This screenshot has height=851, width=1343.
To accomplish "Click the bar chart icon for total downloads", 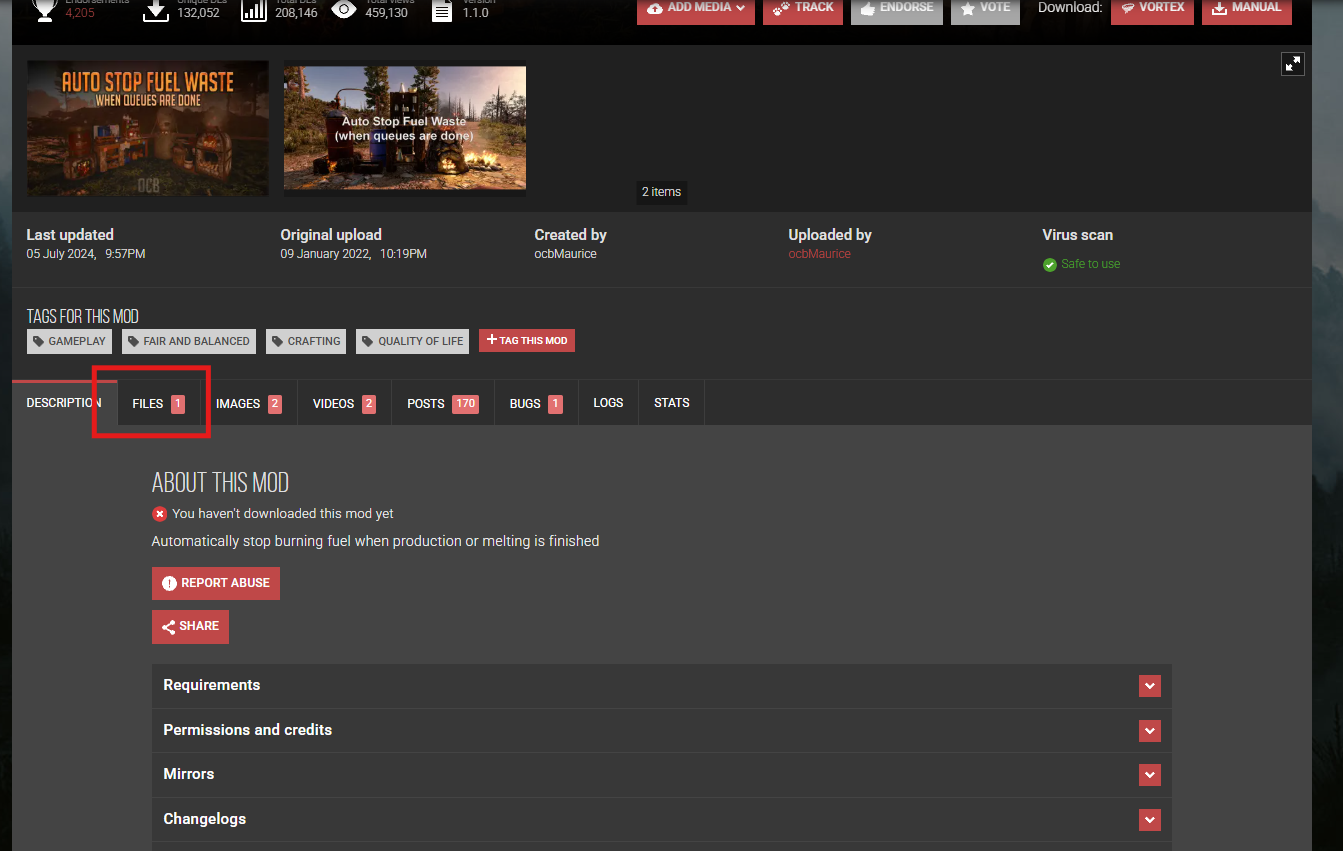I will [x=254, y=10].
